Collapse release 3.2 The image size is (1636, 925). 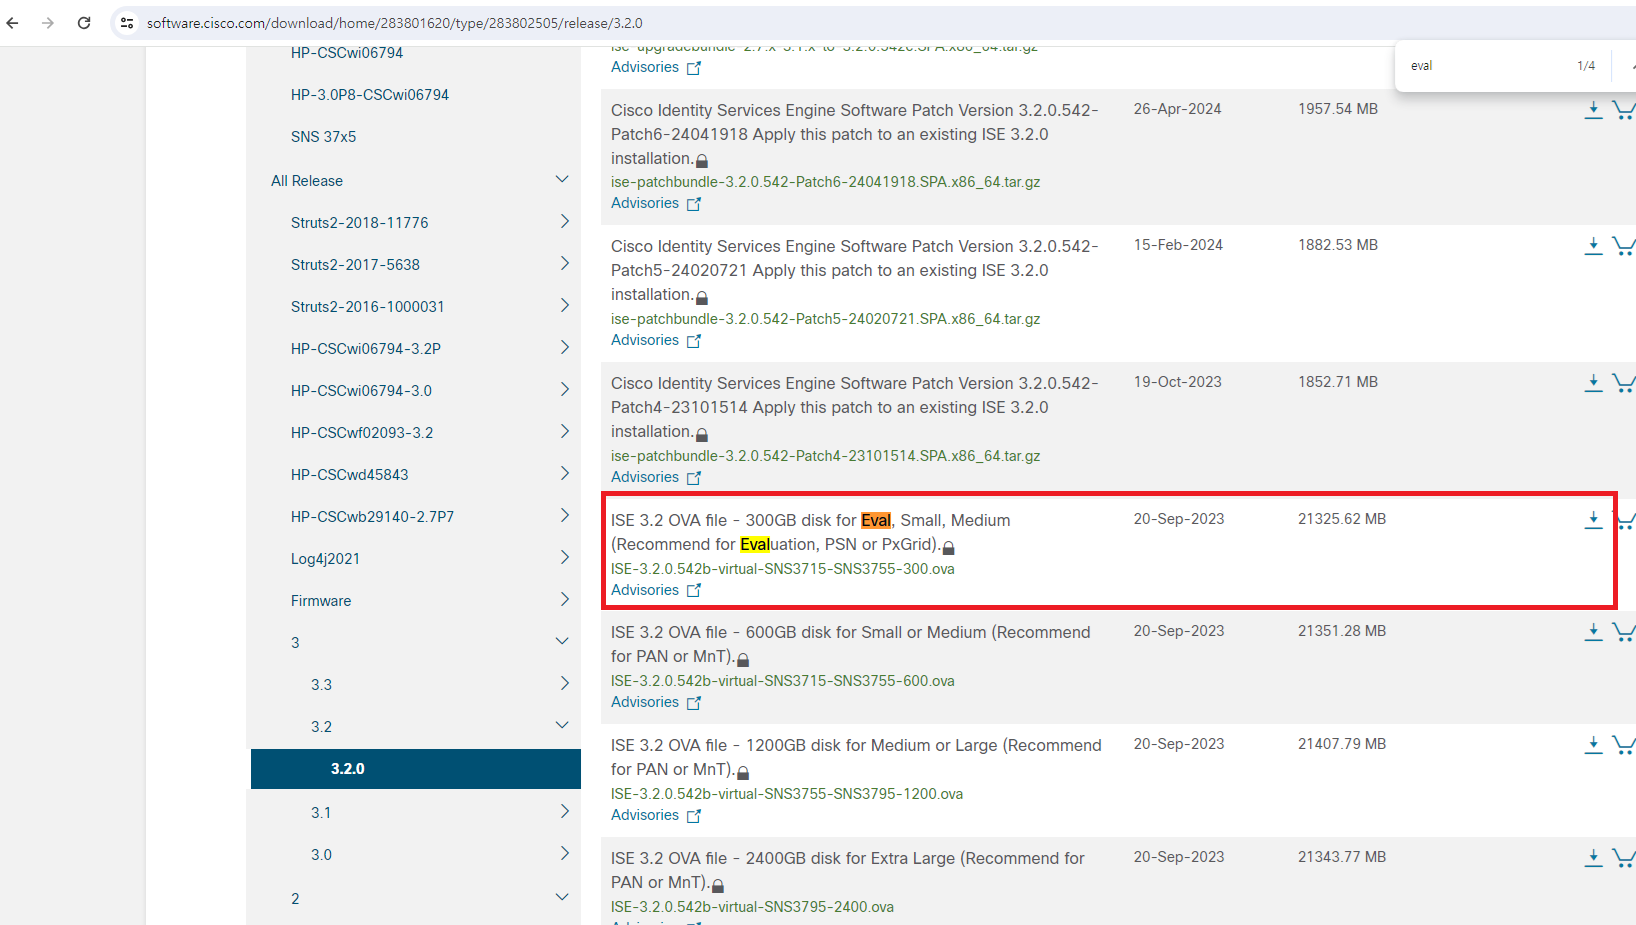[562, 726]
